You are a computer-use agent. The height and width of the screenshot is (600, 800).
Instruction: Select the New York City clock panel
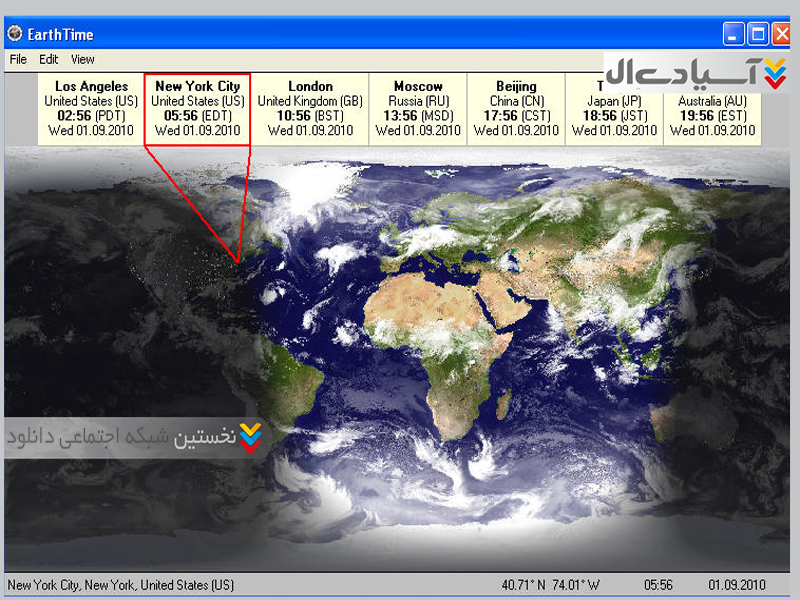click(x=197, y=109)
